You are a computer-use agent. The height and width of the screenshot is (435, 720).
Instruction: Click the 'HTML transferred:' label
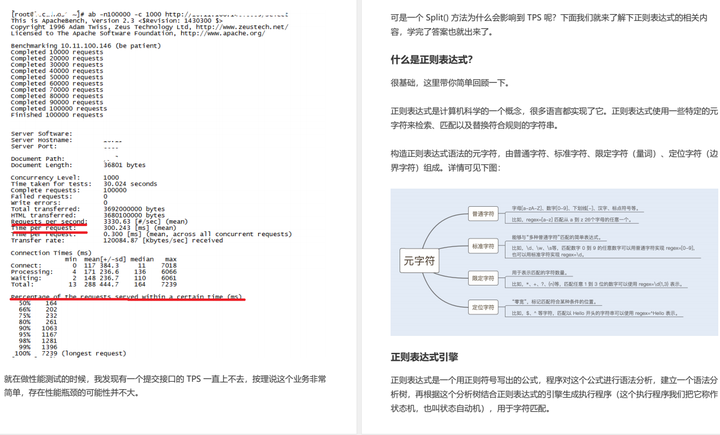[x=43, y=215]
